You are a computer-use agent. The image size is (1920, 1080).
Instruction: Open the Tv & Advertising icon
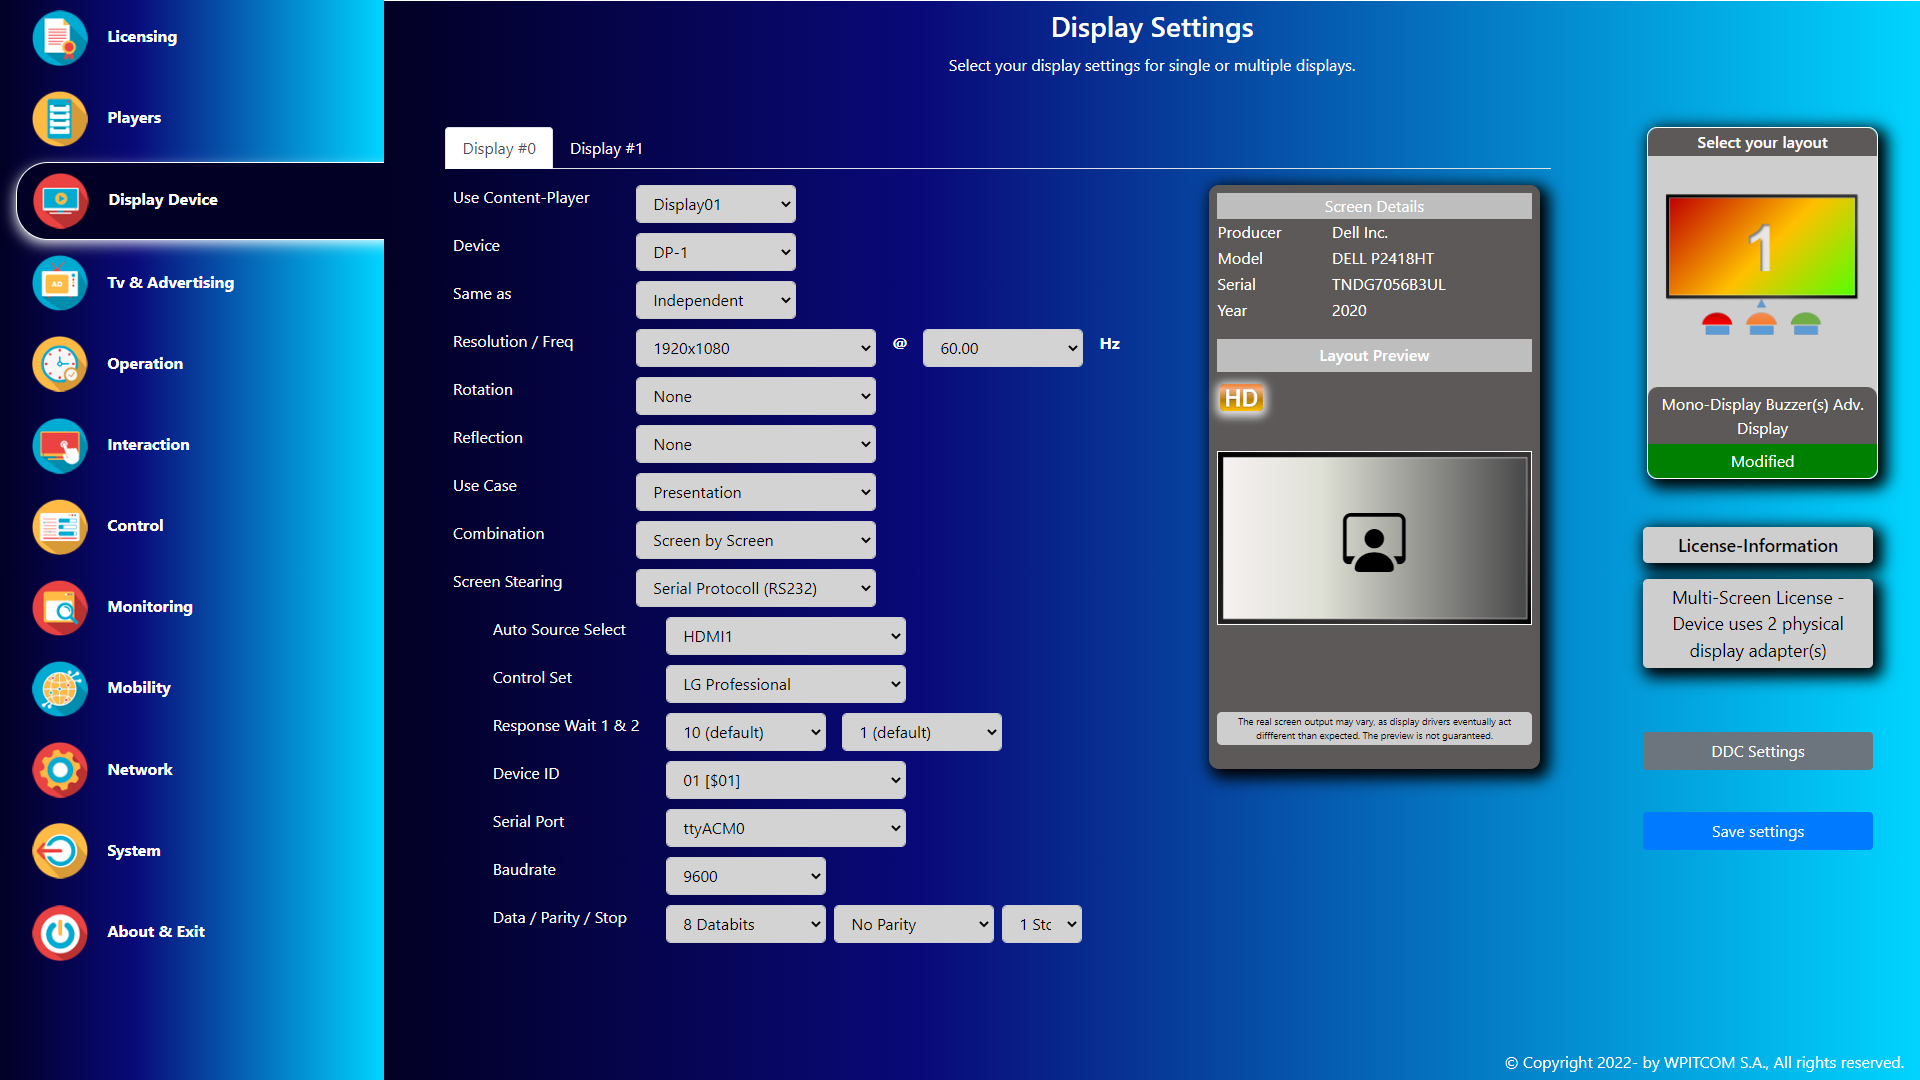(60, 283)
